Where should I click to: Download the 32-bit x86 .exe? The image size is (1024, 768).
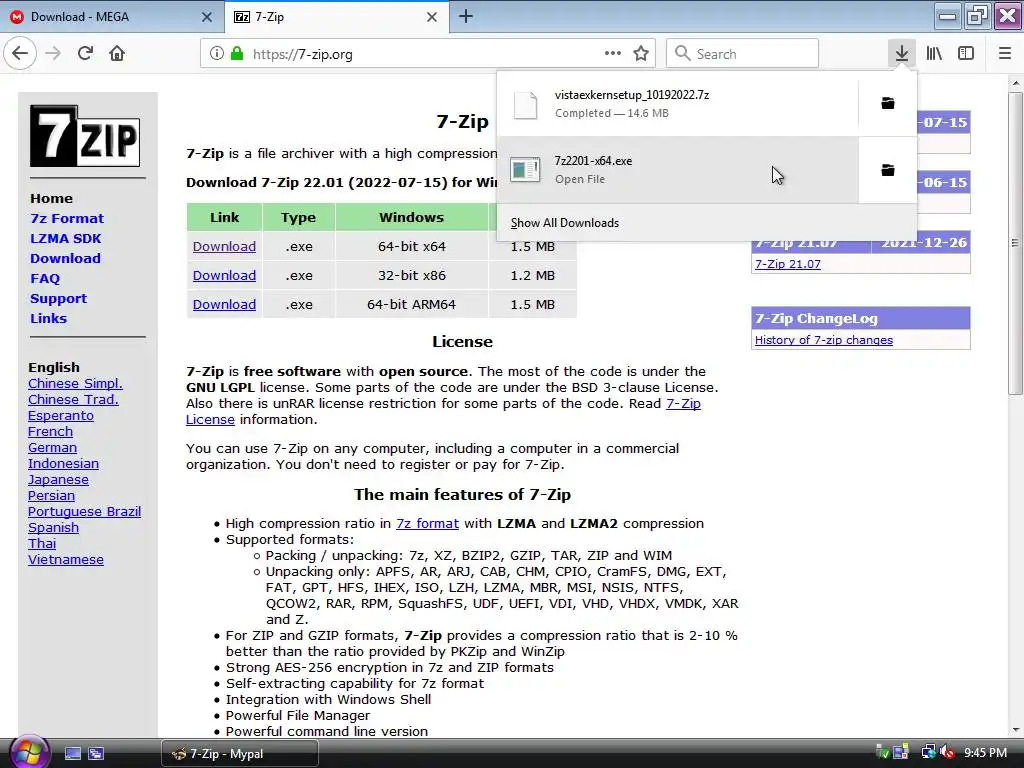(x=224, y=275)
